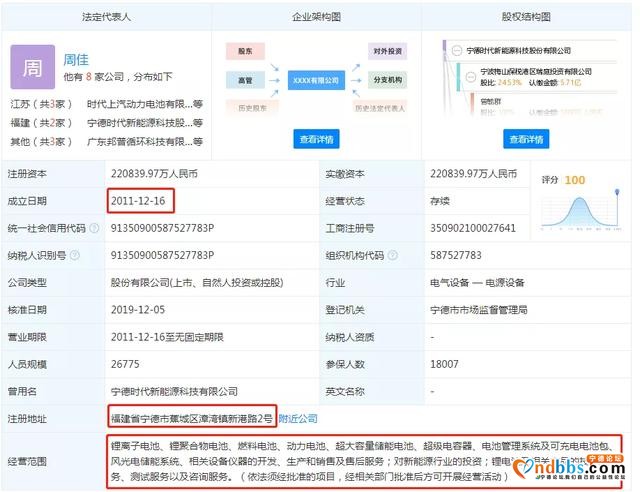The image size is (640, 492).
Task: Click 查看详情 under 股权结构图
Action: click(x=526, y=139)
